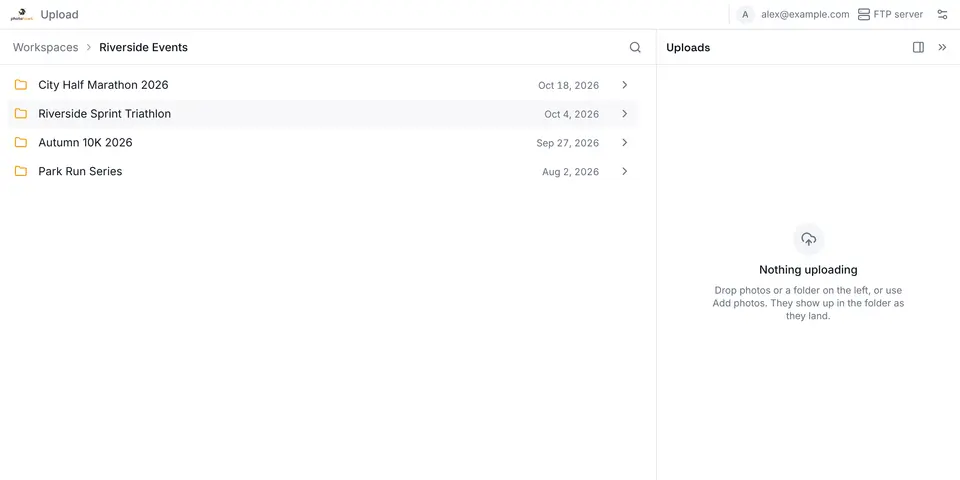Click date Oct 4, 2026
Viewport: 960px width, 480px height.
coord(571,114)
